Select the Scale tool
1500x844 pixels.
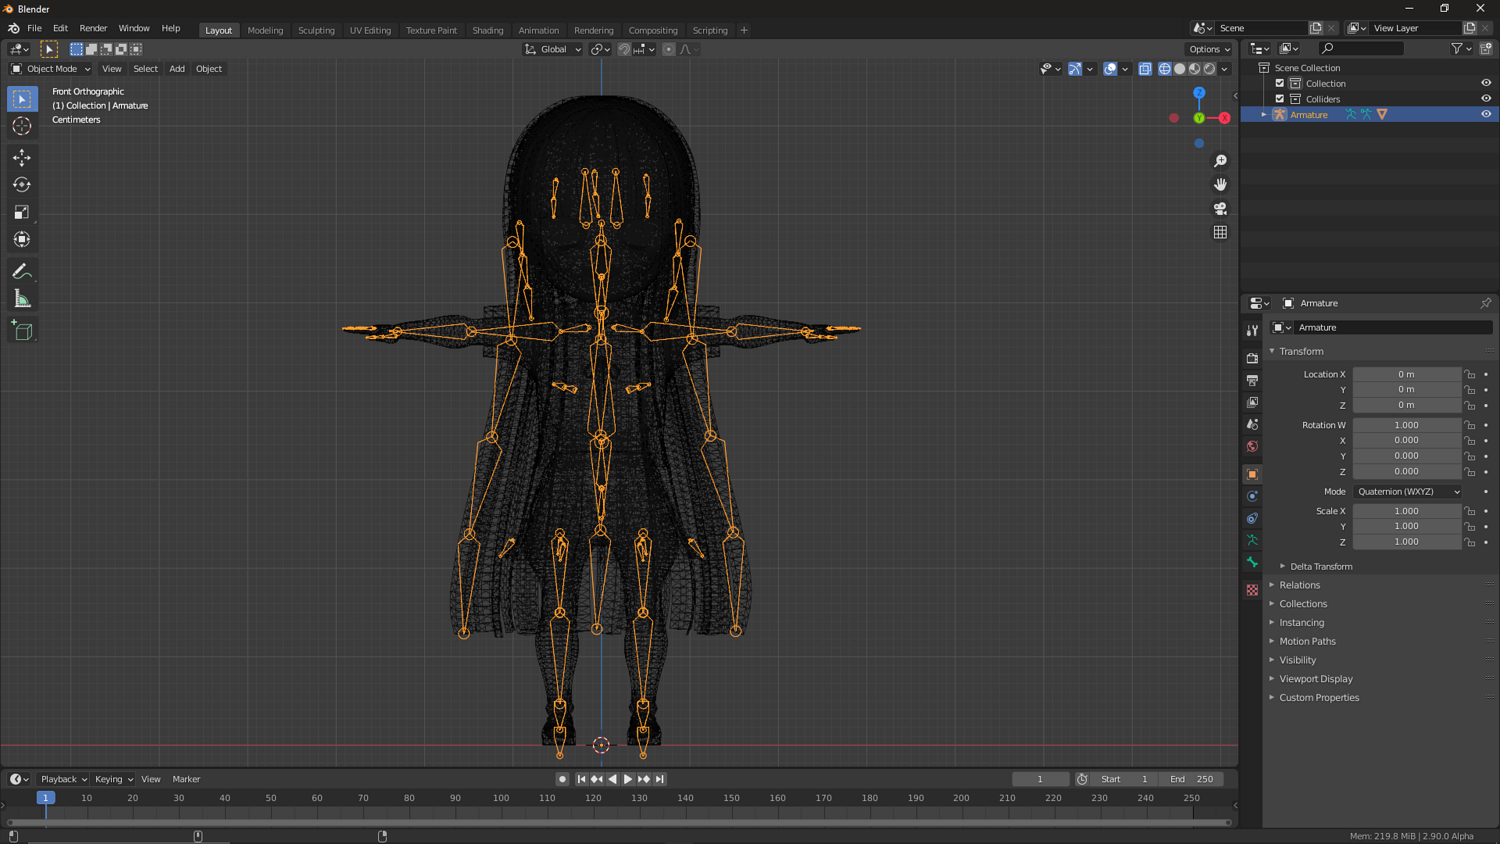pos(22,212)
